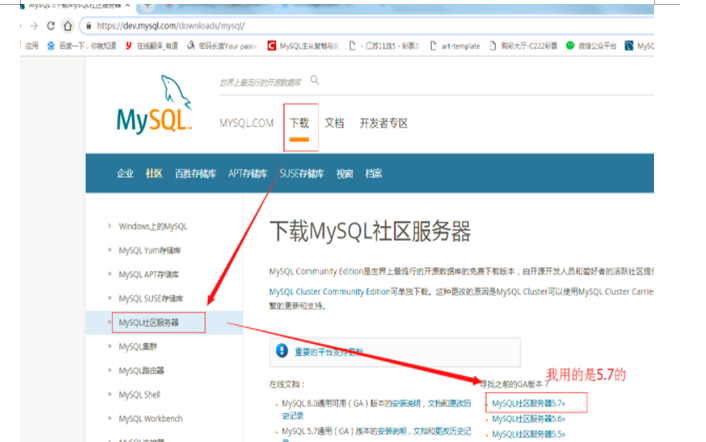Screen dimensions: 706x442
Task: Select SUSE存储库 in the blue submenu
Action: (x=302, y=174)
